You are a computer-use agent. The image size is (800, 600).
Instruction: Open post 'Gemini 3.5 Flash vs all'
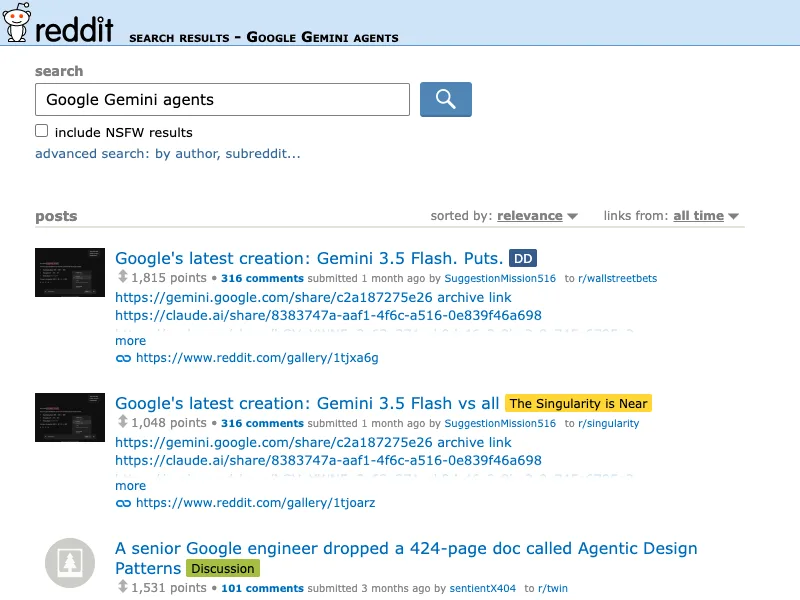point(307,403)
